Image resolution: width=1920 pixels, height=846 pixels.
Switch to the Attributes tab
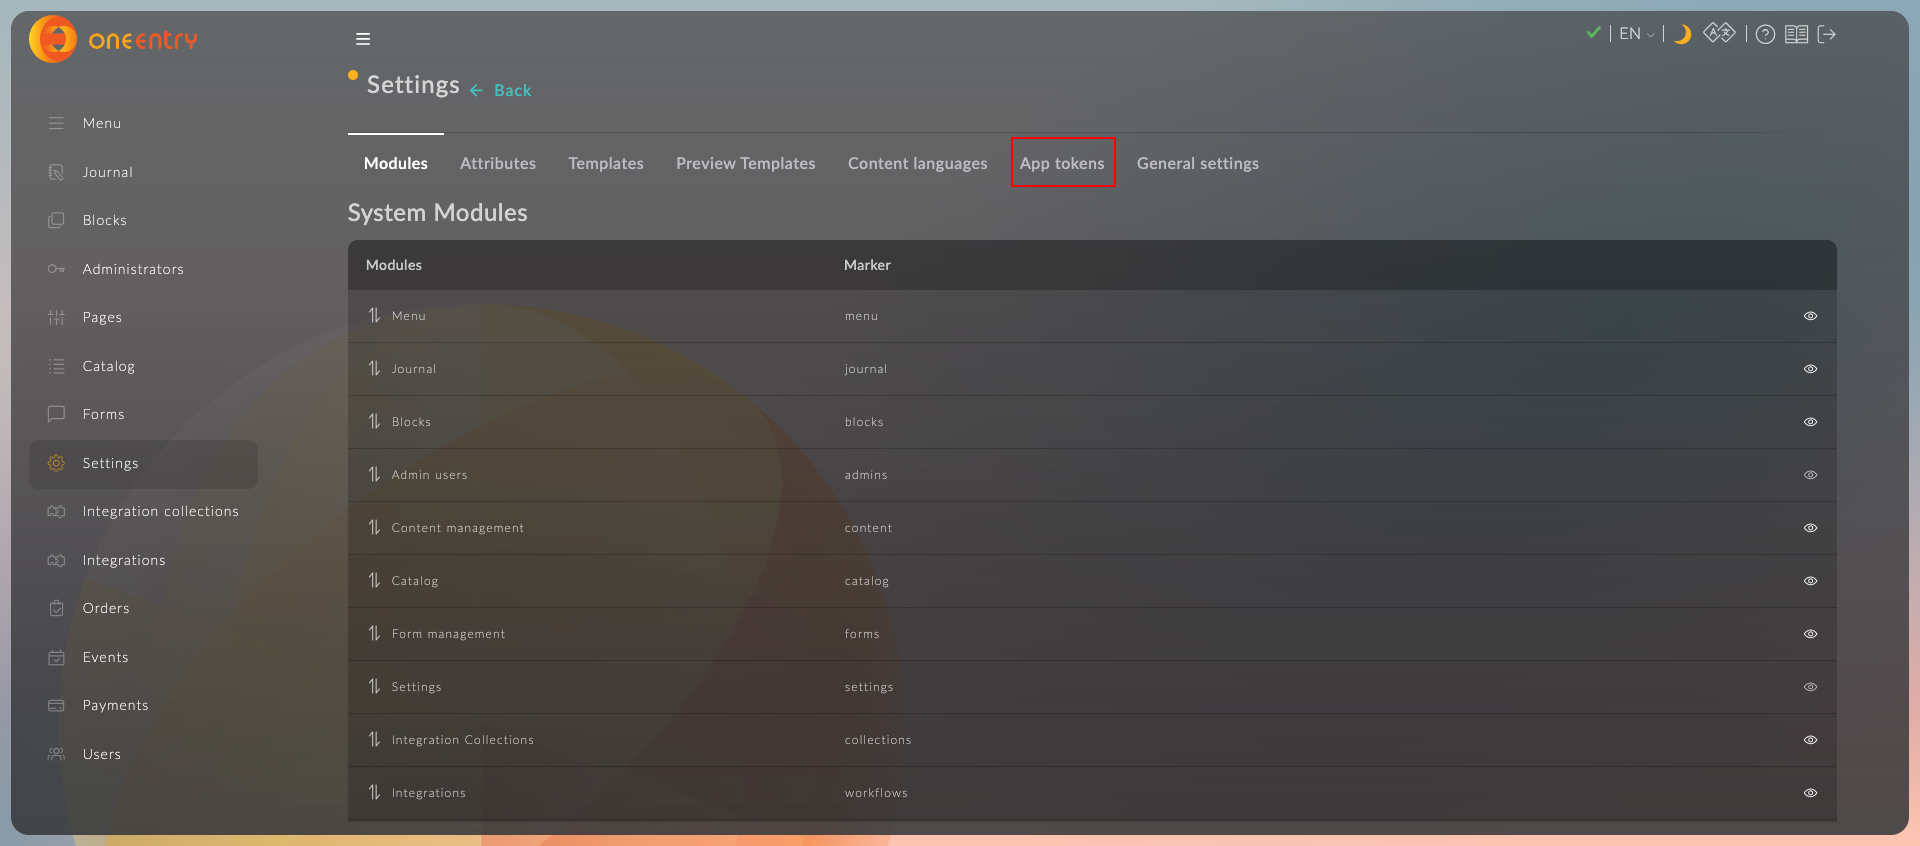(x=498, y=163)
